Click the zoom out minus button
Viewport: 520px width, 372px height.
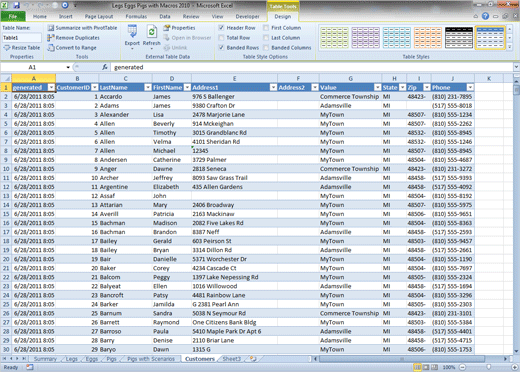point(462,367)
